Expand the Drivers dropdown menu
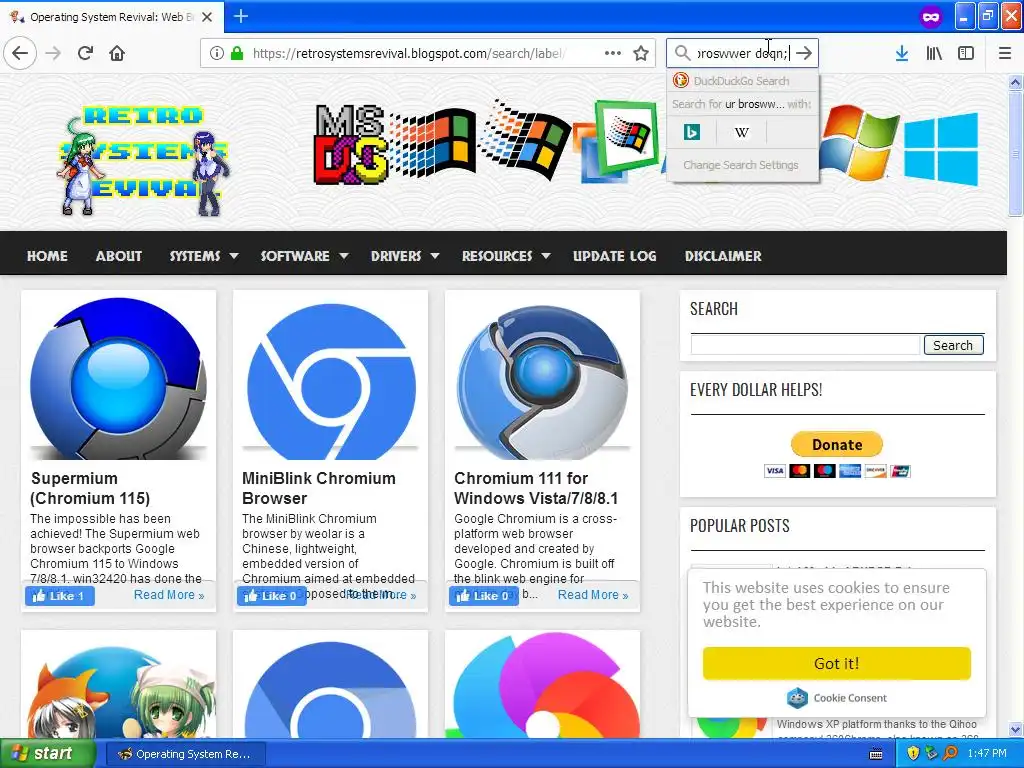 404,256
